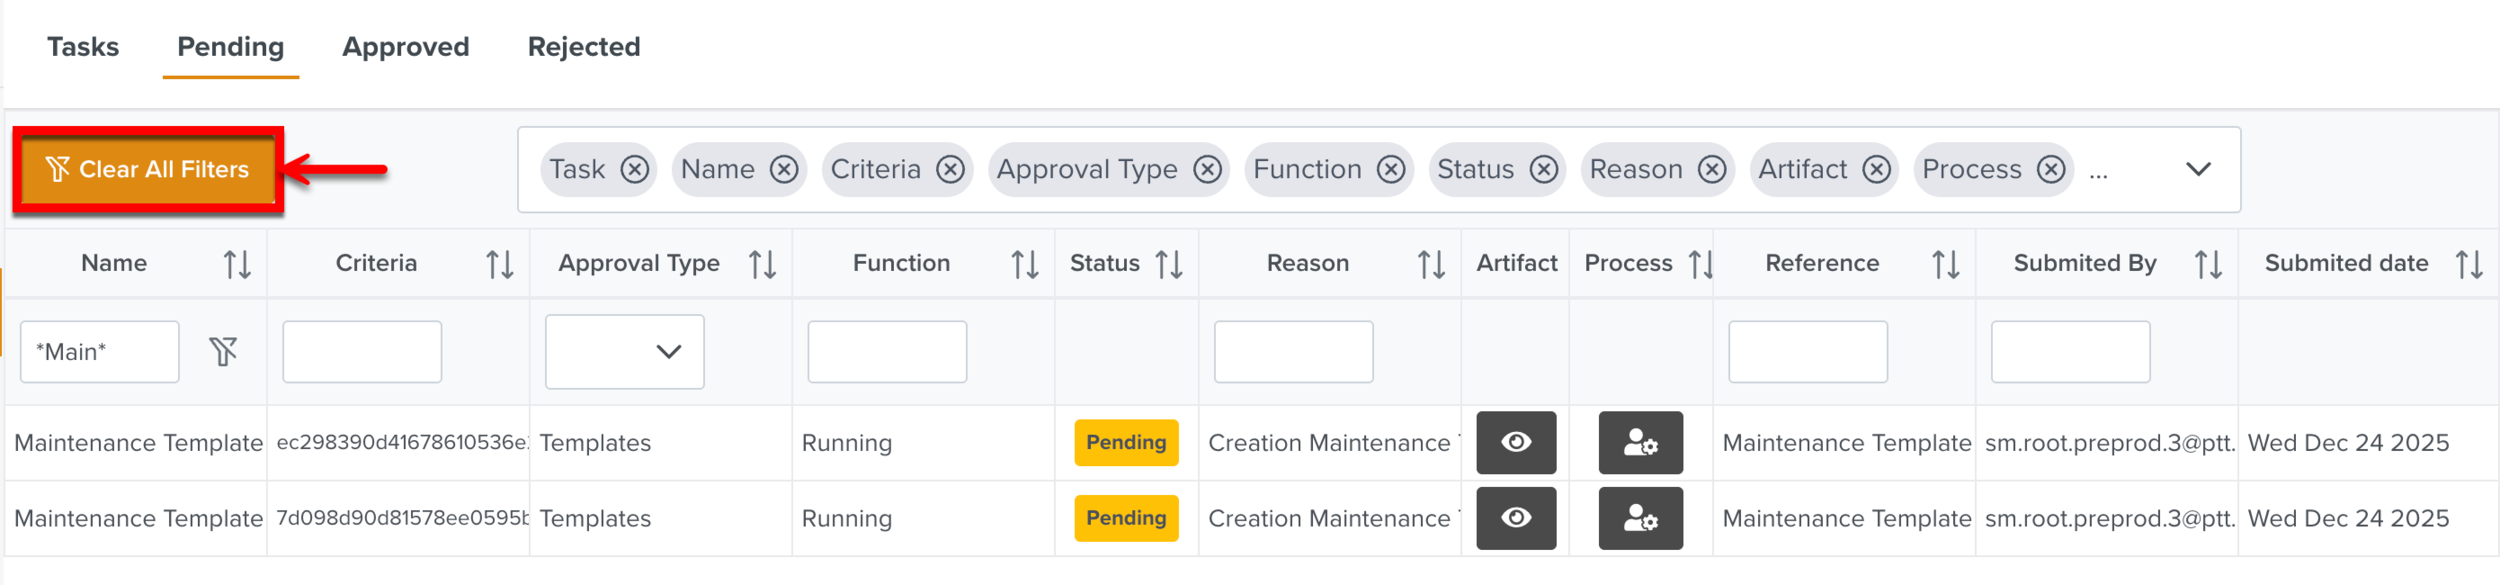View artifact of second Maintenance Template
The width and height of the screenshot is (2500, 585).
(1515, 518)
